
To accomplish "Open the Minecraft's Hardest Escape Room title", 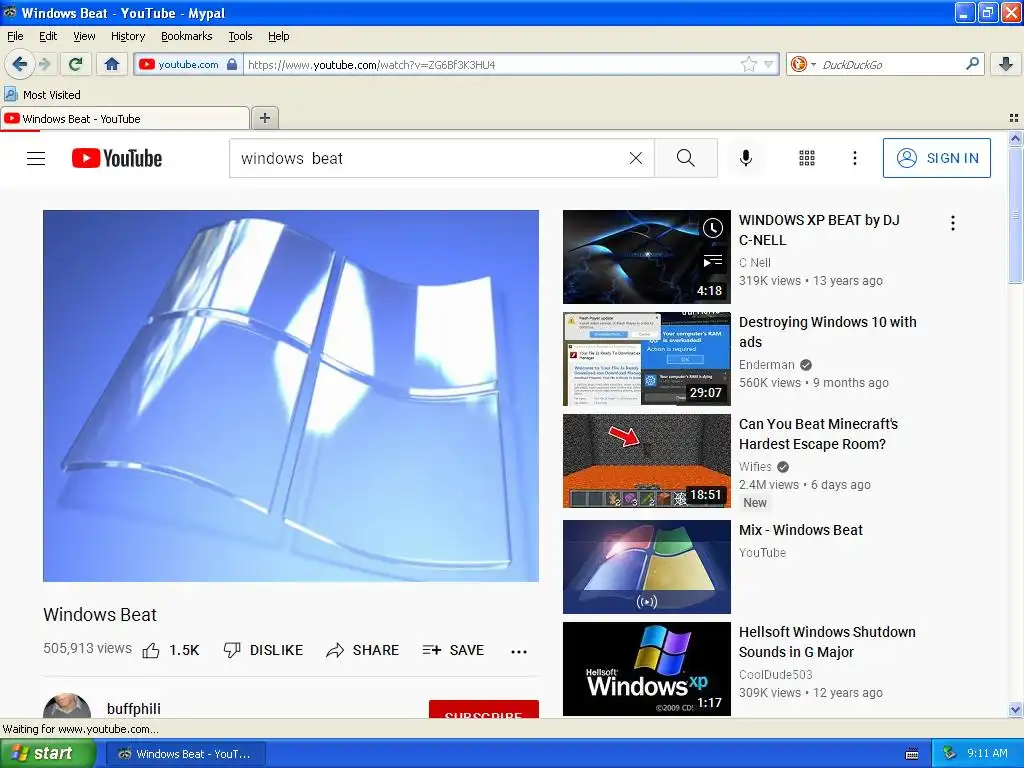I will point(818,434).
